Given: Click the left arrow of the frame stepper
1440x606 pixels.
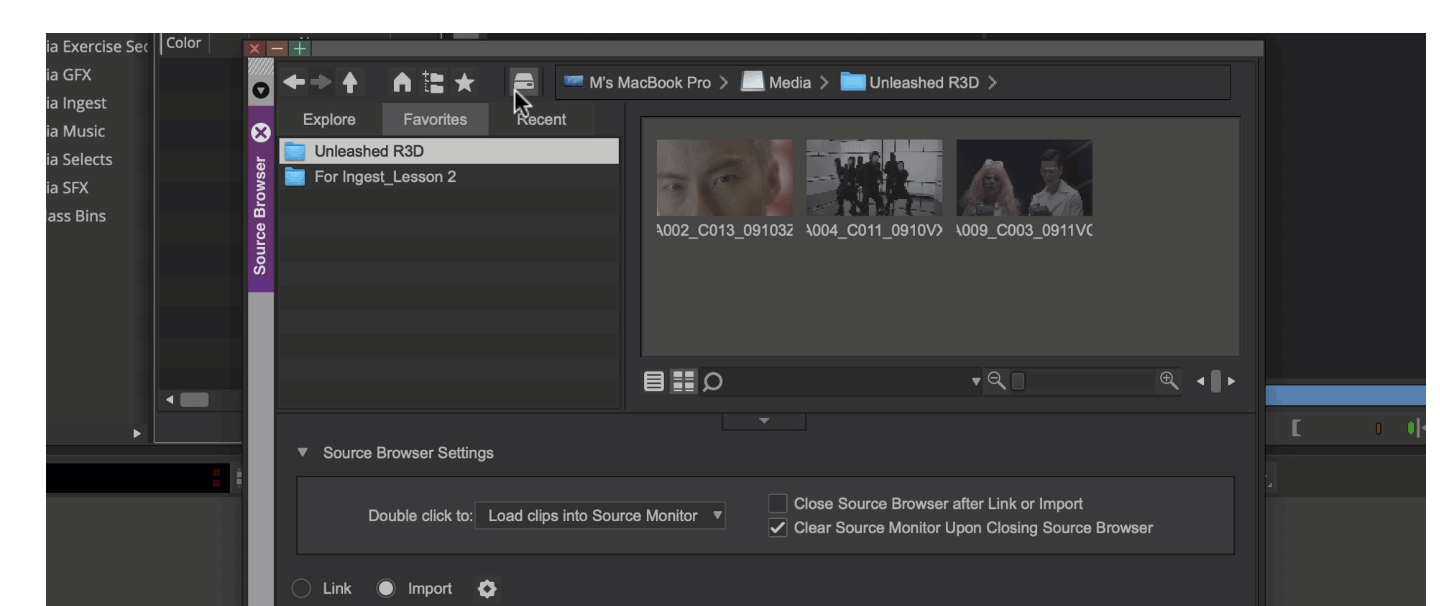Looking at the screenshot, I should [1200, 381].
